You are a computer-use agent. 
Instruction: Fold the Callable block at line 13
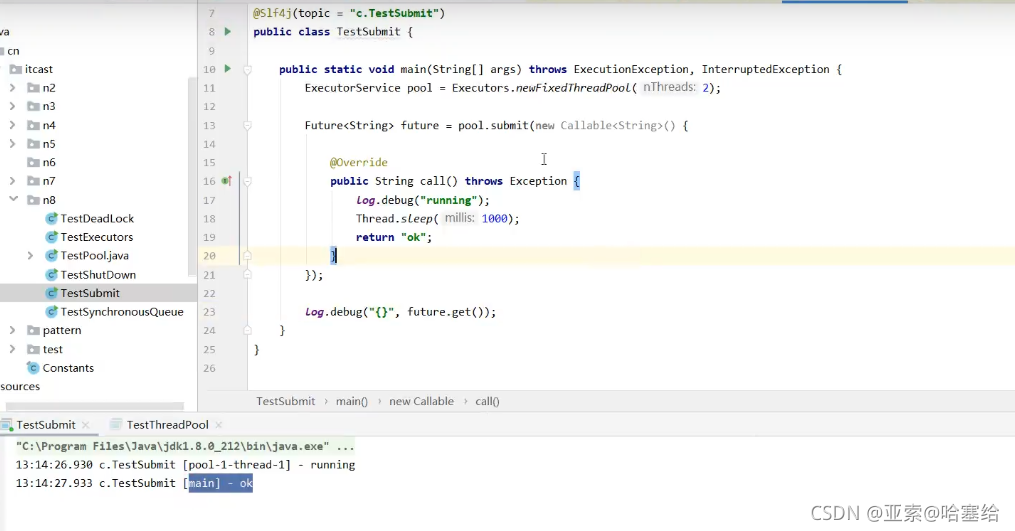click(x=247, y=126)
